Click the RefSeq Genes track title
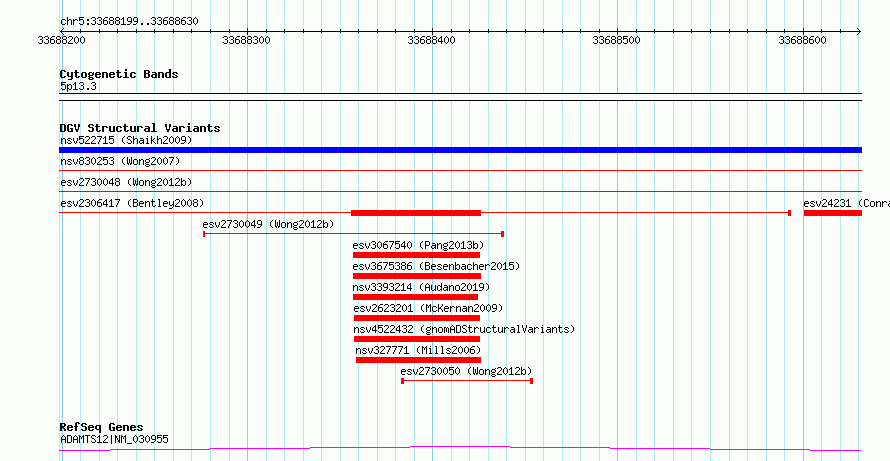This screenshot has width=890, height=461. point(102,427)
